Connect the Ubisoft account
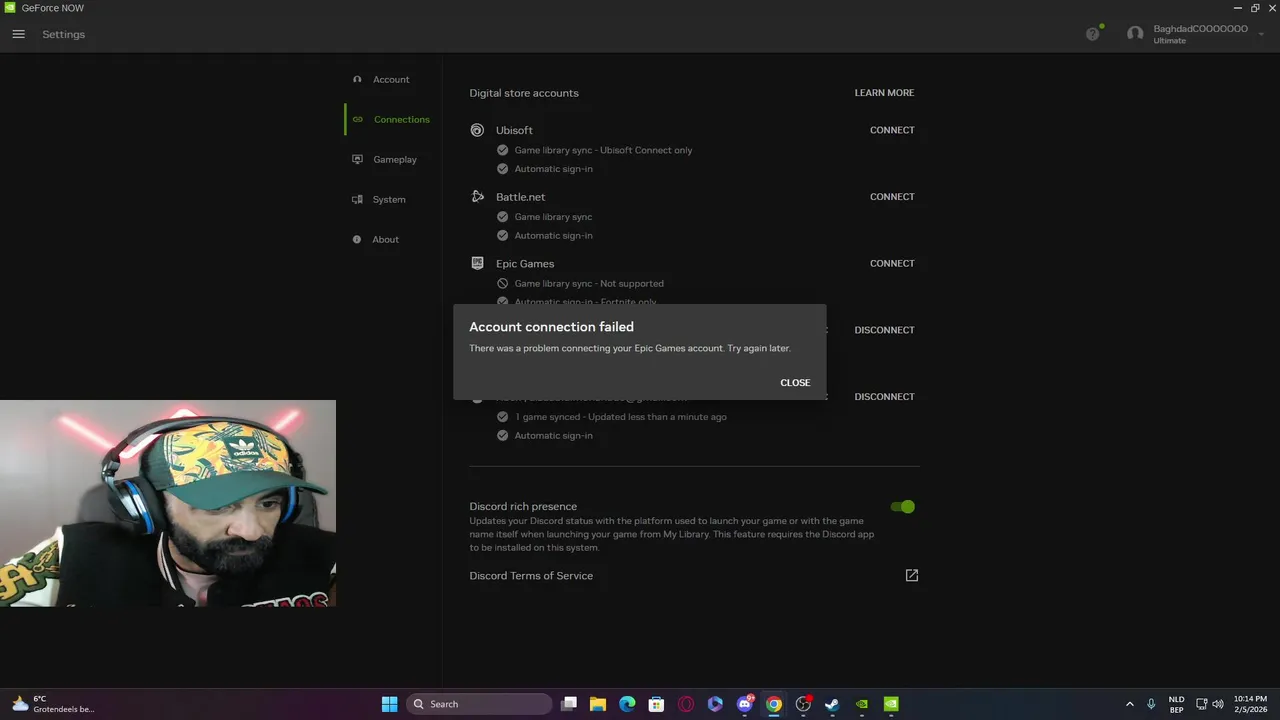The image size is (1280, 720). click(892, 130)
